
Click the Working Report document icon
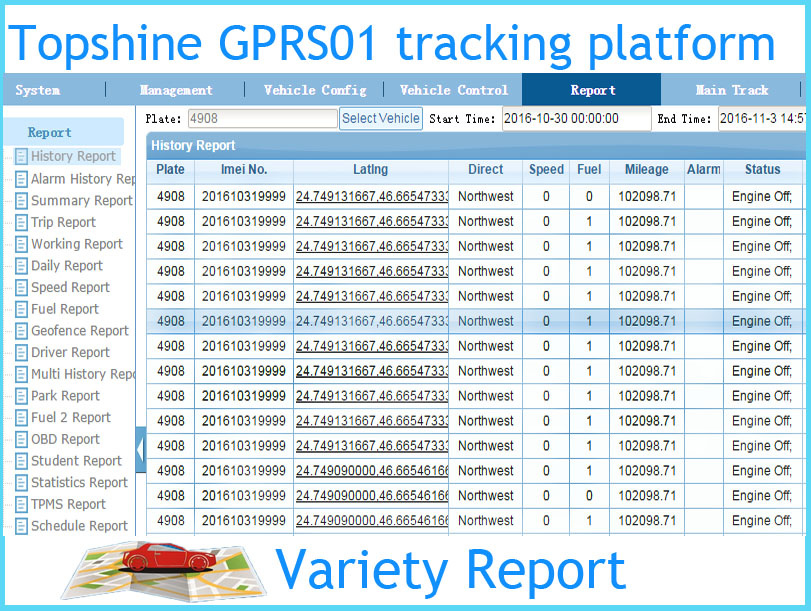point(21,244)
